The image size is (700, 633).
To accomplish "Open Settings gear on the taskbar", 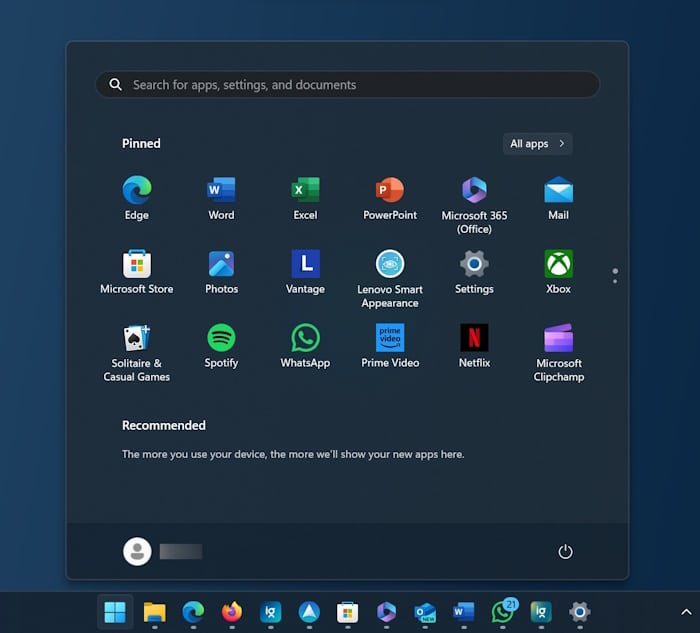I will pyautogui.click(x=579, y=612).
